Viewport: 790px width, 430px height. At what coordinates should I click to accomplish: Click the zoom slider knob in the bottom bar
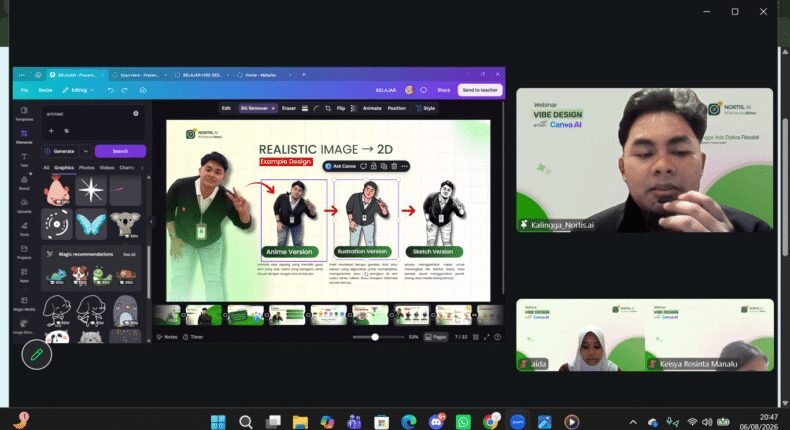pos(375,337)
